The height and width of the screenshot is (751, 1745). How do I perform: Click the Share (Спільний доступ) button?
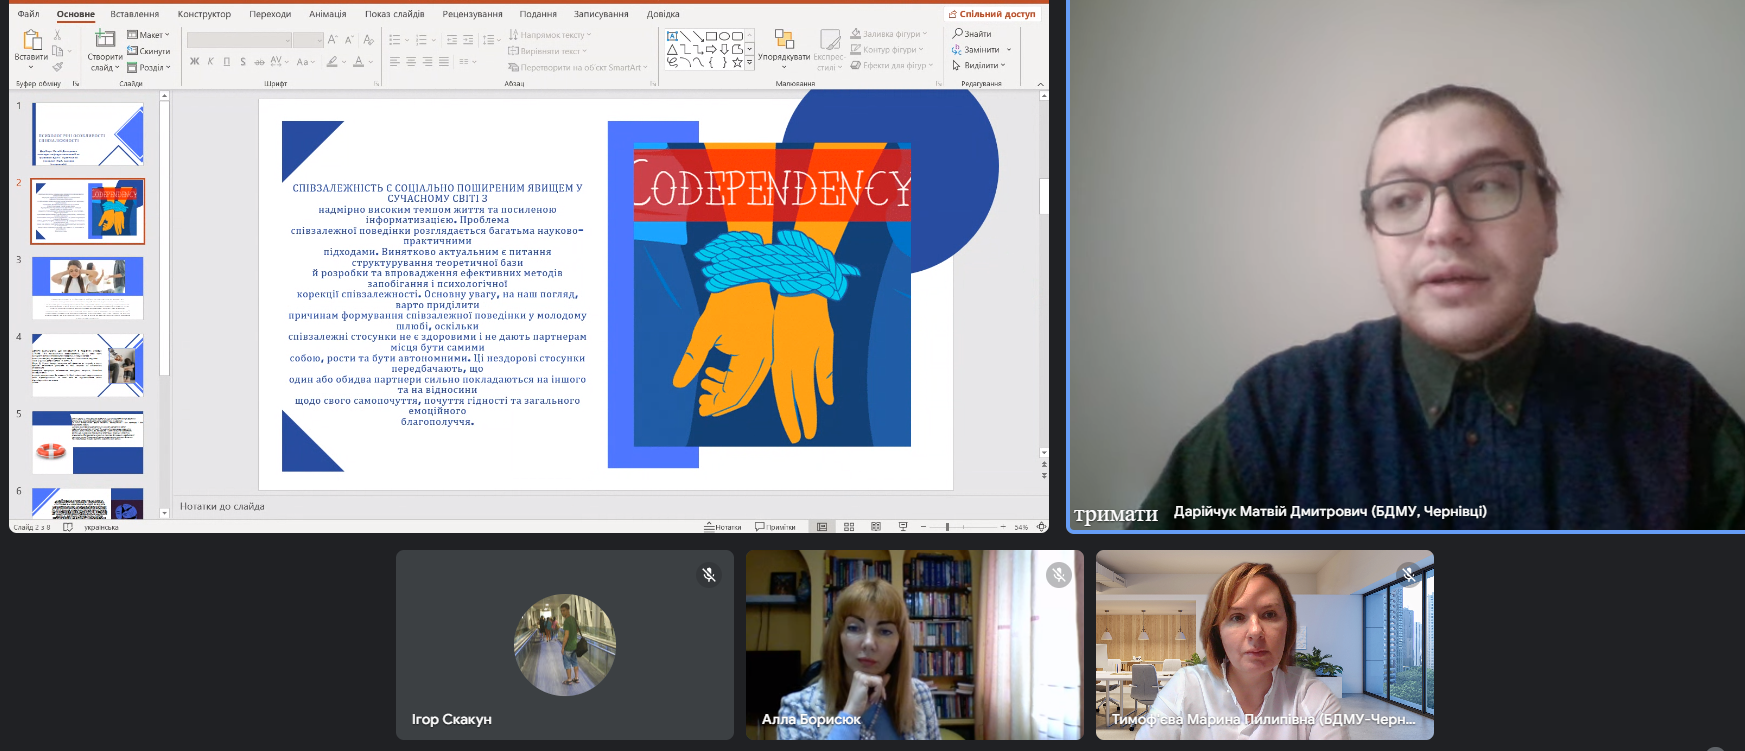tap(992, 14)
